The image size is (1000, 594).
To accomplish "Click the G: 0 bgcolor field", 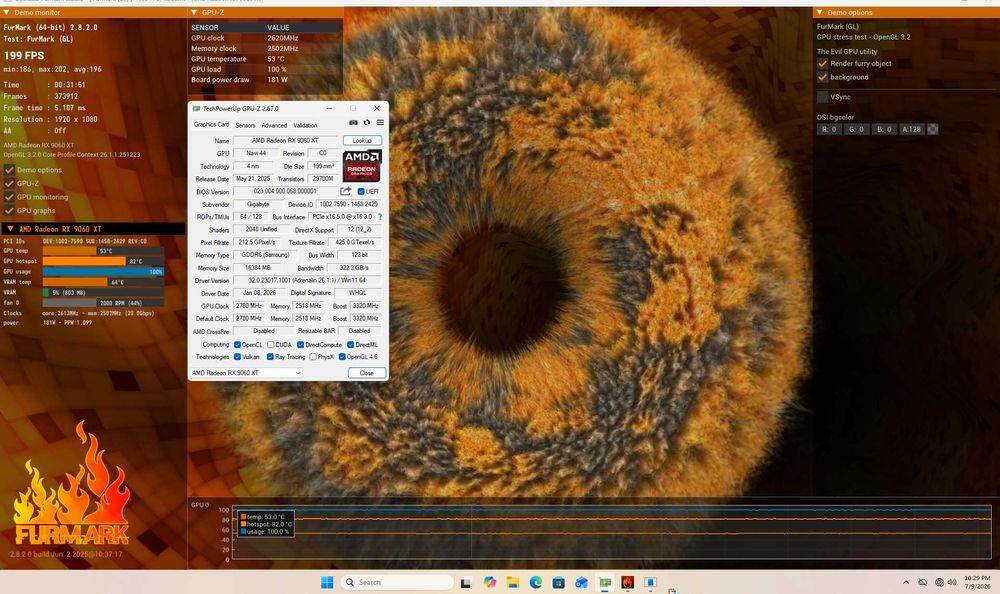I will click(857, 129).
